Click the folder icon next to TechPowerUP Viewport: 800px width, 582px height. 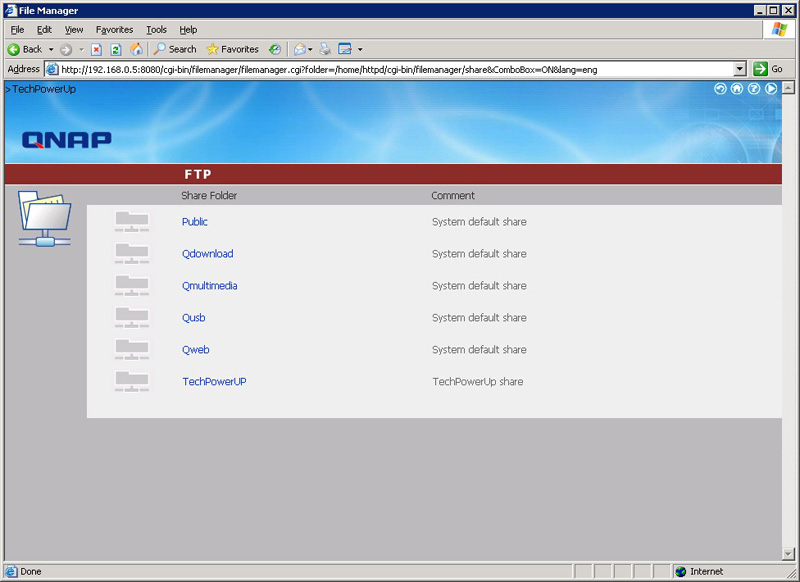(132, 382)
